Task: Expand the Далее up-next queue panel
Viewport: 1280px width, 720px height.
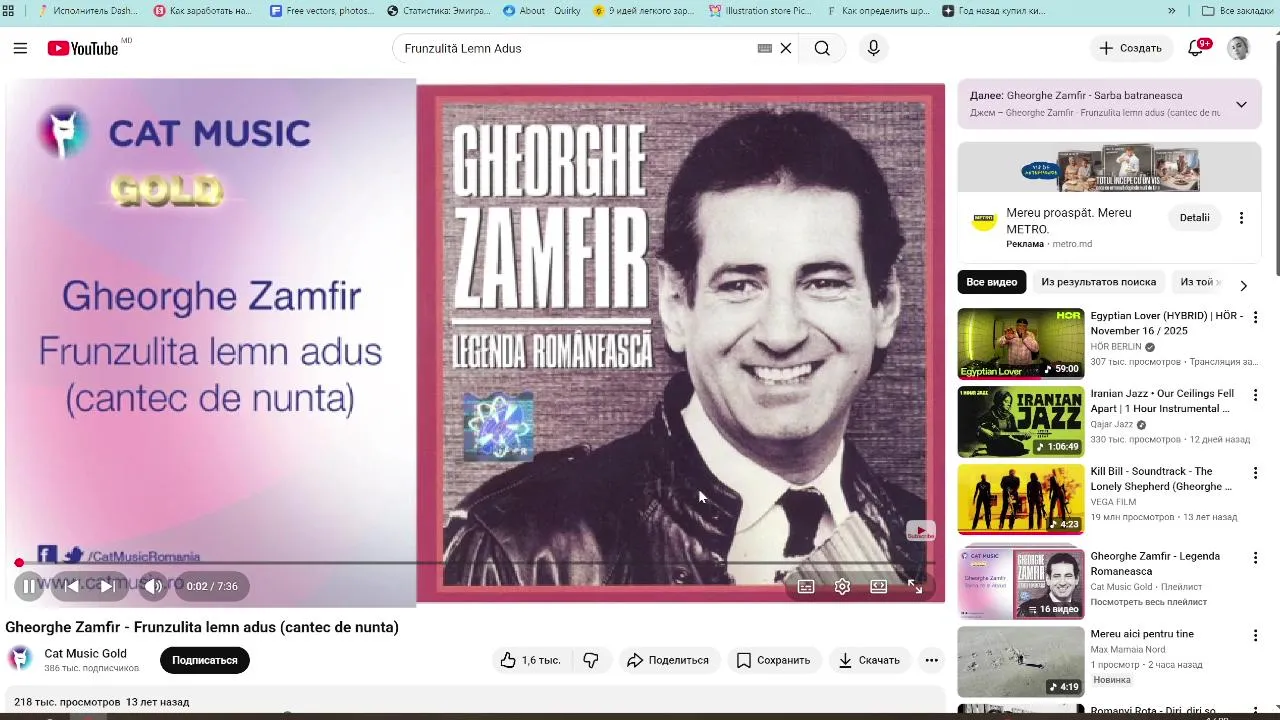Action: tap(1241, 104)
